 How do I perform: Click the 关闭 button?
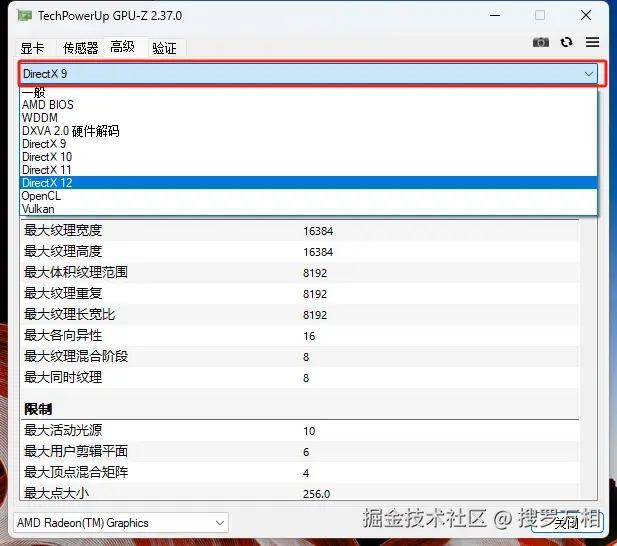coord(567,523)
